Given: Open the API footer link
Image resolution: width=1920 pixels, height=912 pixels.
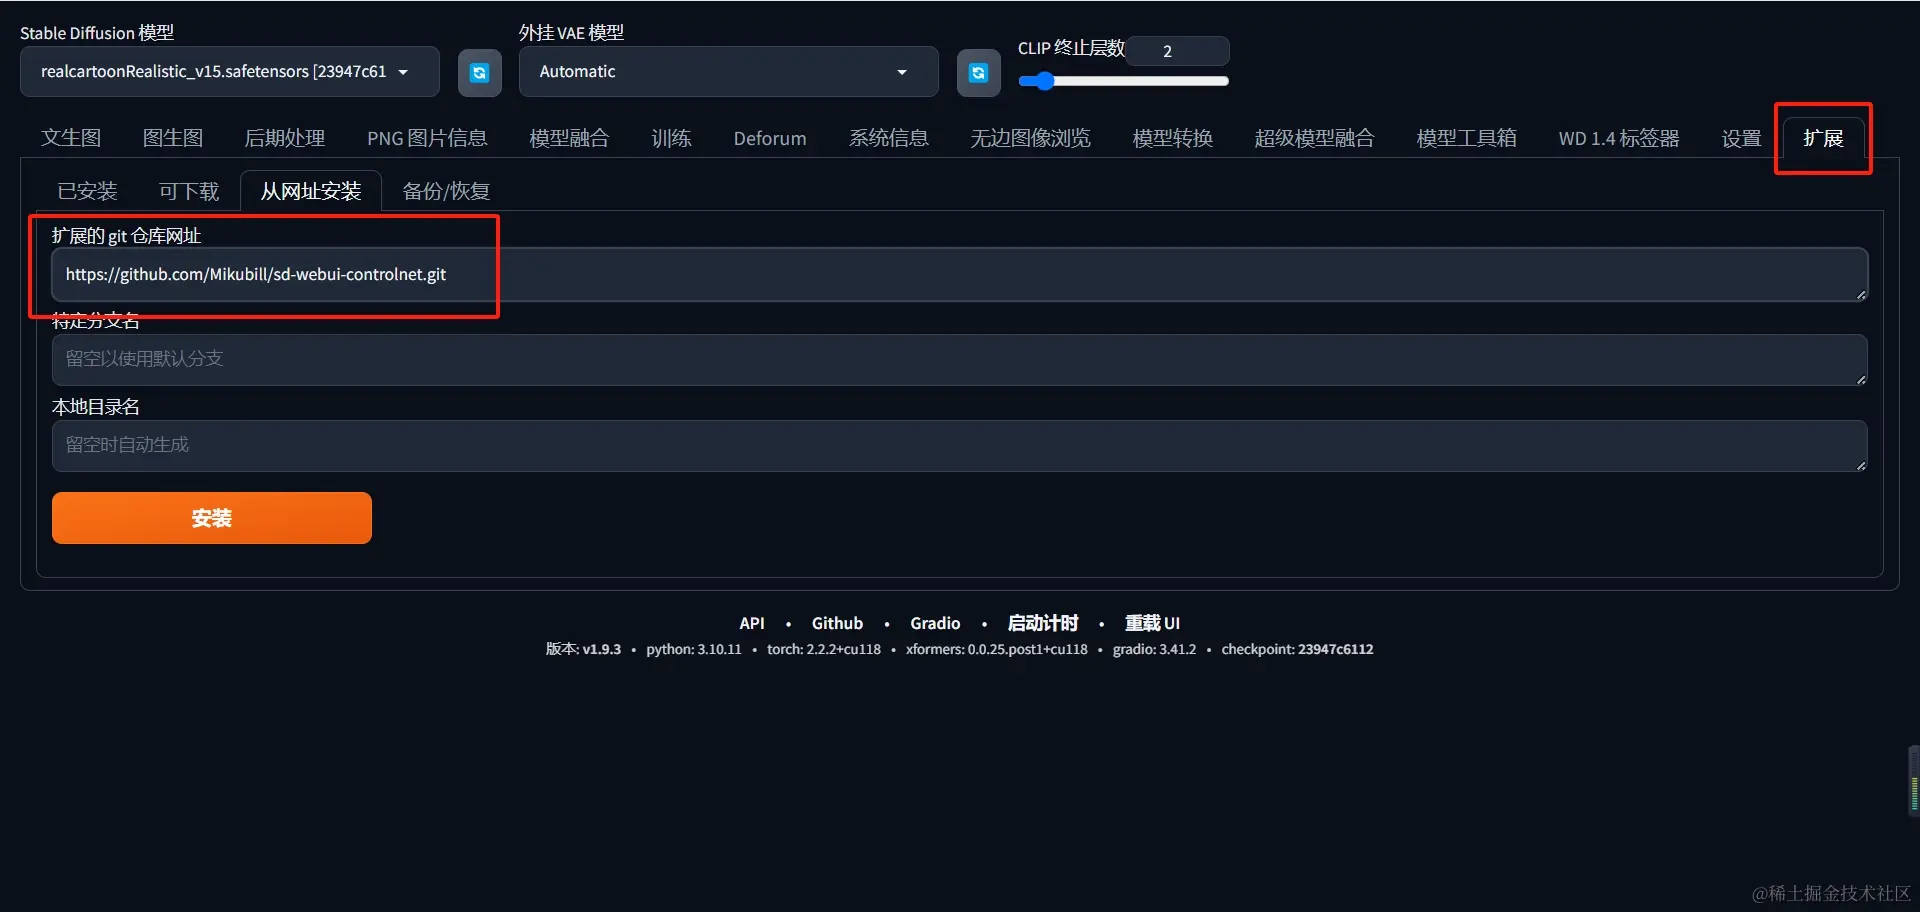Looking at the screenshot, I should (x=752, y=623).
